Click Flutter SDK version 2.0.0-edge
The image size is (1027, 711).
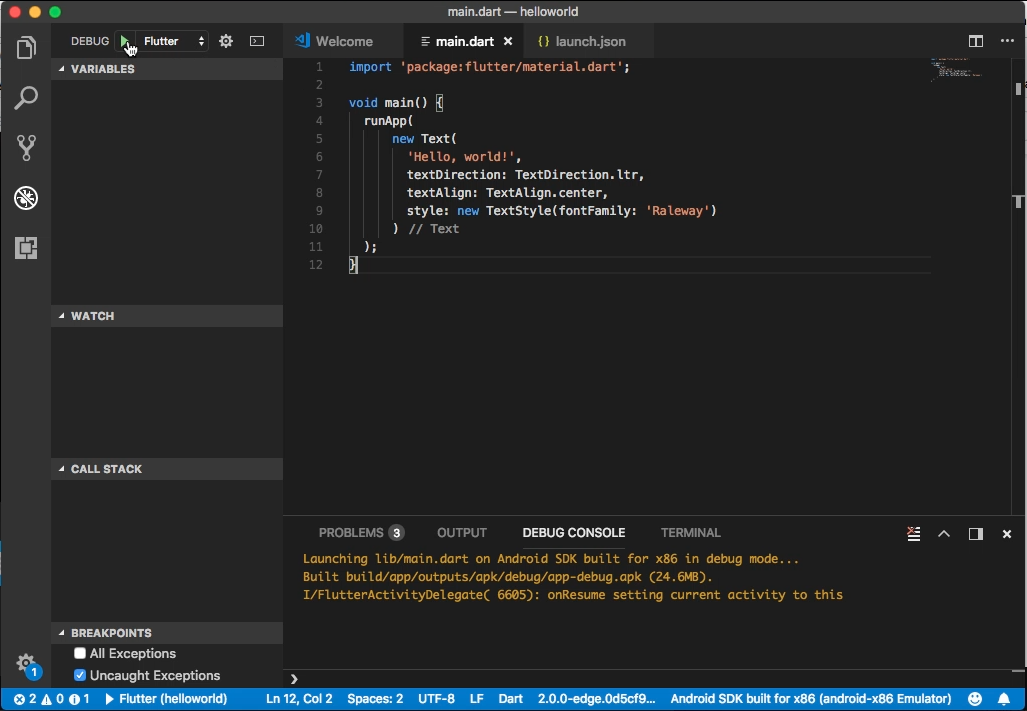596,699
